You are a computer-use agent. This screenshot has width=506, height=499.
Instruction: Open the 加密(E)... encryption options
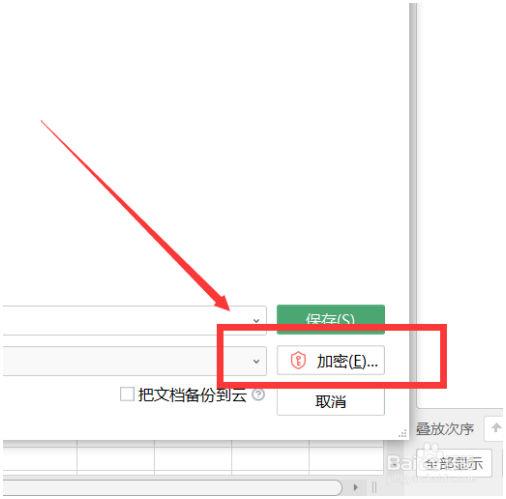click(330, 360)
